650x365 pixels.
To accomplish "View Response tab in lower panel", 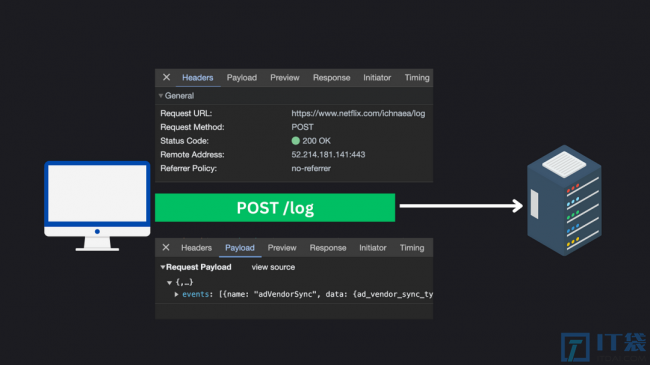I will (328, 248).
